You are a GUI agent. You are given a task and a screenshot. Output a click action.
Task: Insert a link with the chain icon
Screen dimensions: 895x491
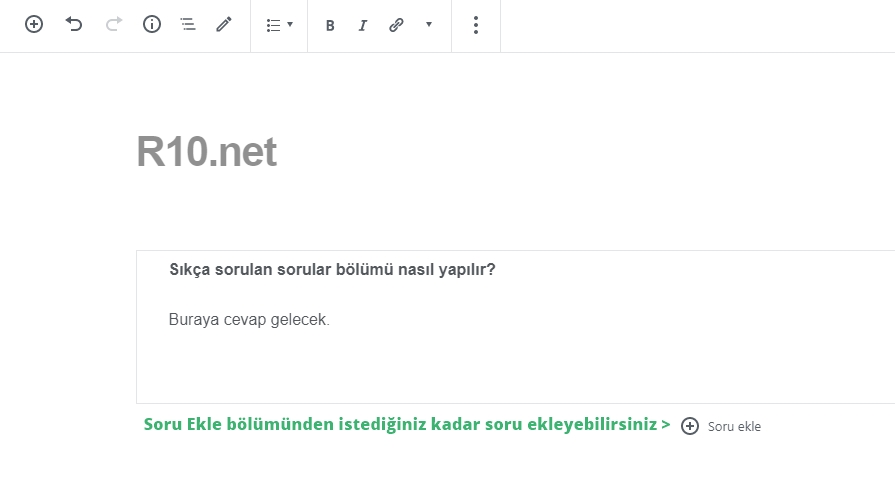(396, 25)
